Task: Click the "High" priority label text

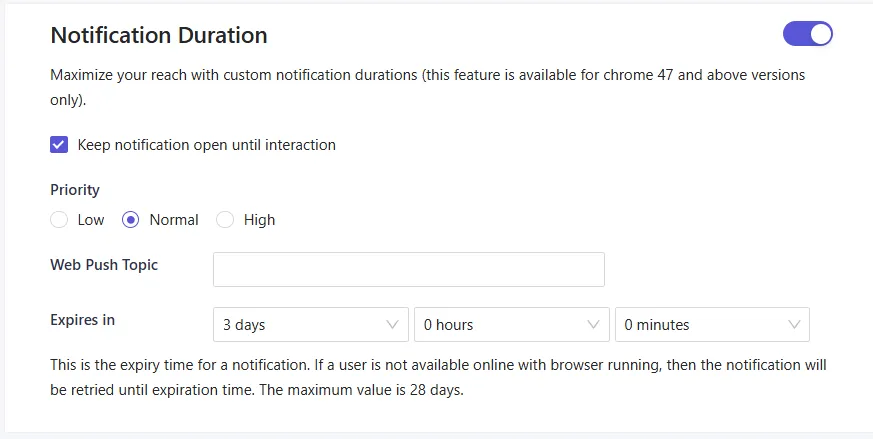Action: click(x=259, y=220)
